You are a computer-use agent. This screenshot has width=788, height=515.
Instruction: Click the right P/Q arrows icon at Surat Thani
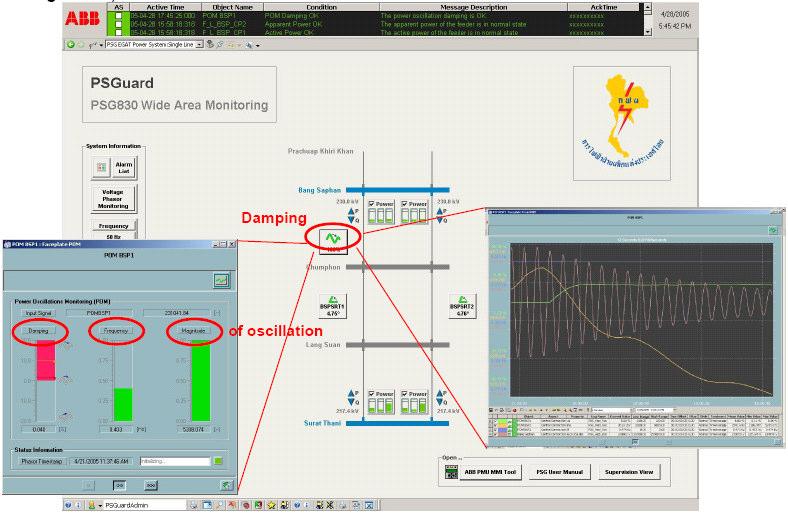(442, 397)
